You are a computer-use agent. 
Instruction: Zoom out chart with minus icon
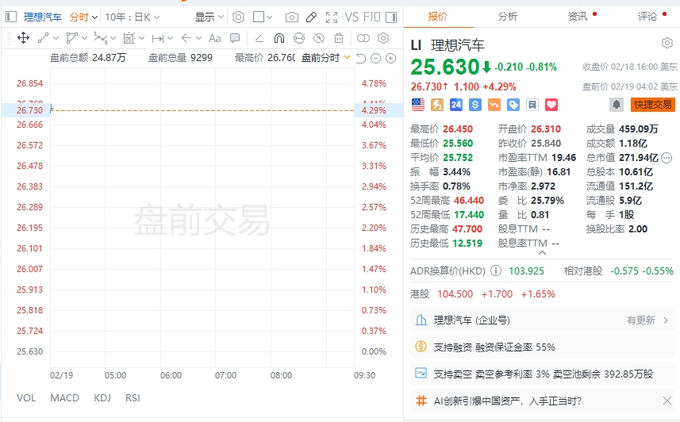coord(376,58)
